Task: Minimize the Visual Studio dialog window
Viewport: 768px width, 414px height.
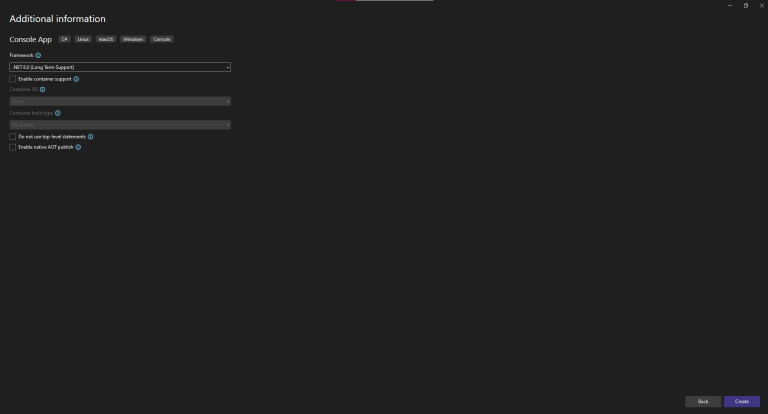Action: pos(730,6)
